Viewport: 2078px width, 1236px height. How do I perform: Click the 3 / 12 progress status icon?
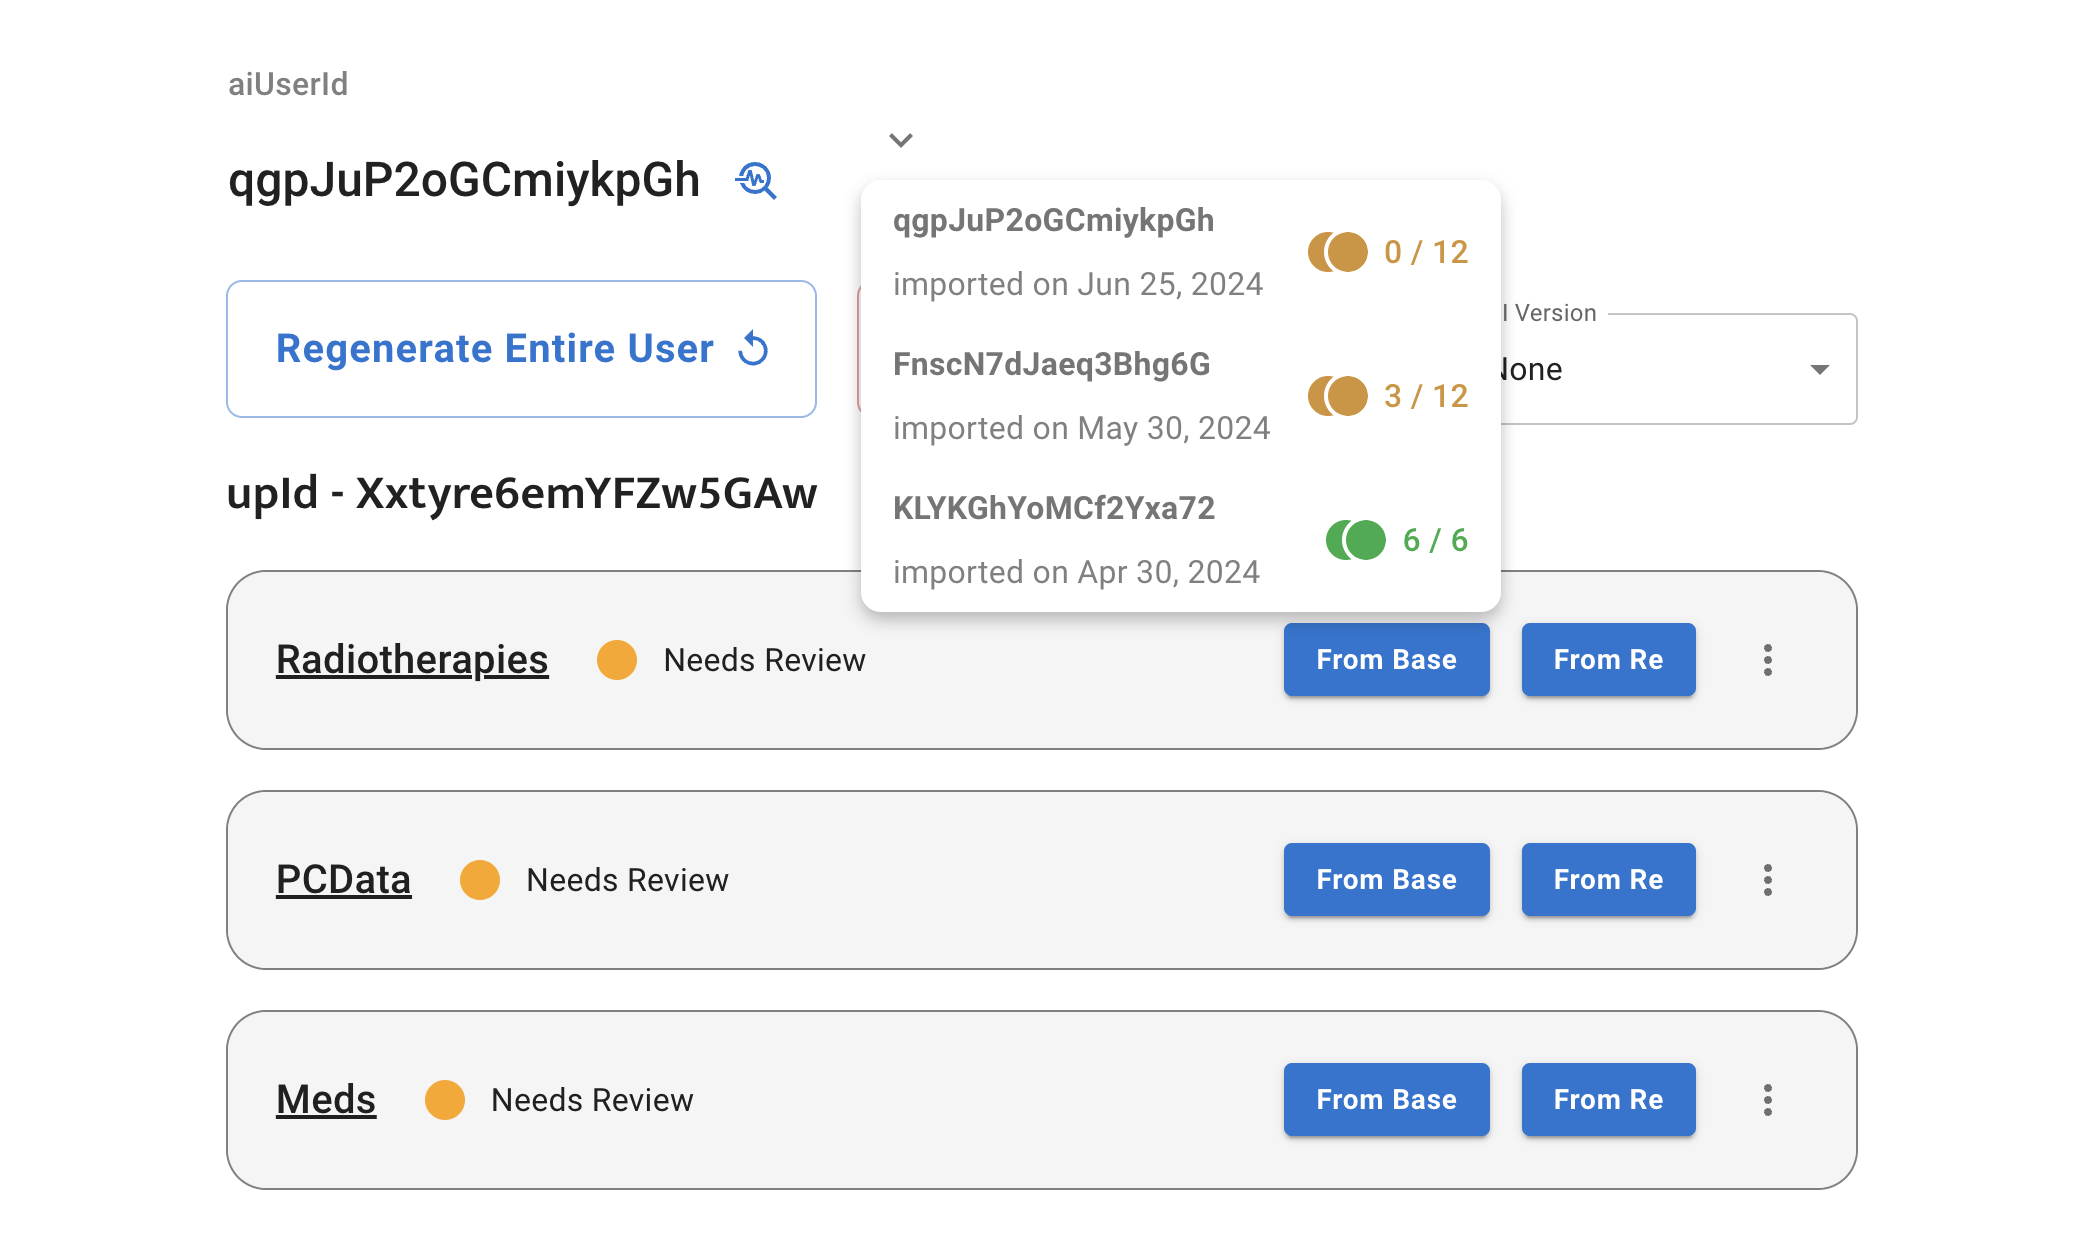pyautogui.click(x=1337, y=396)
